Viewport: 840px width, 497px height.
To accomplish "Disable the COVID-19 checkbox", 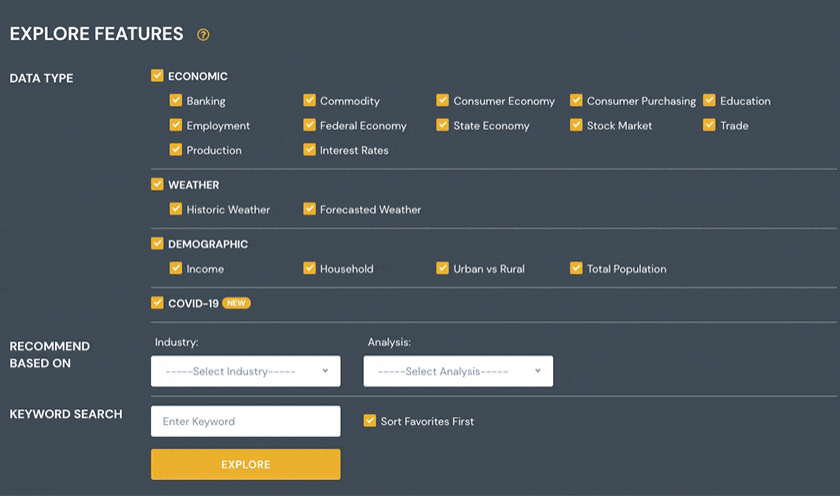I will pos(157,303).
